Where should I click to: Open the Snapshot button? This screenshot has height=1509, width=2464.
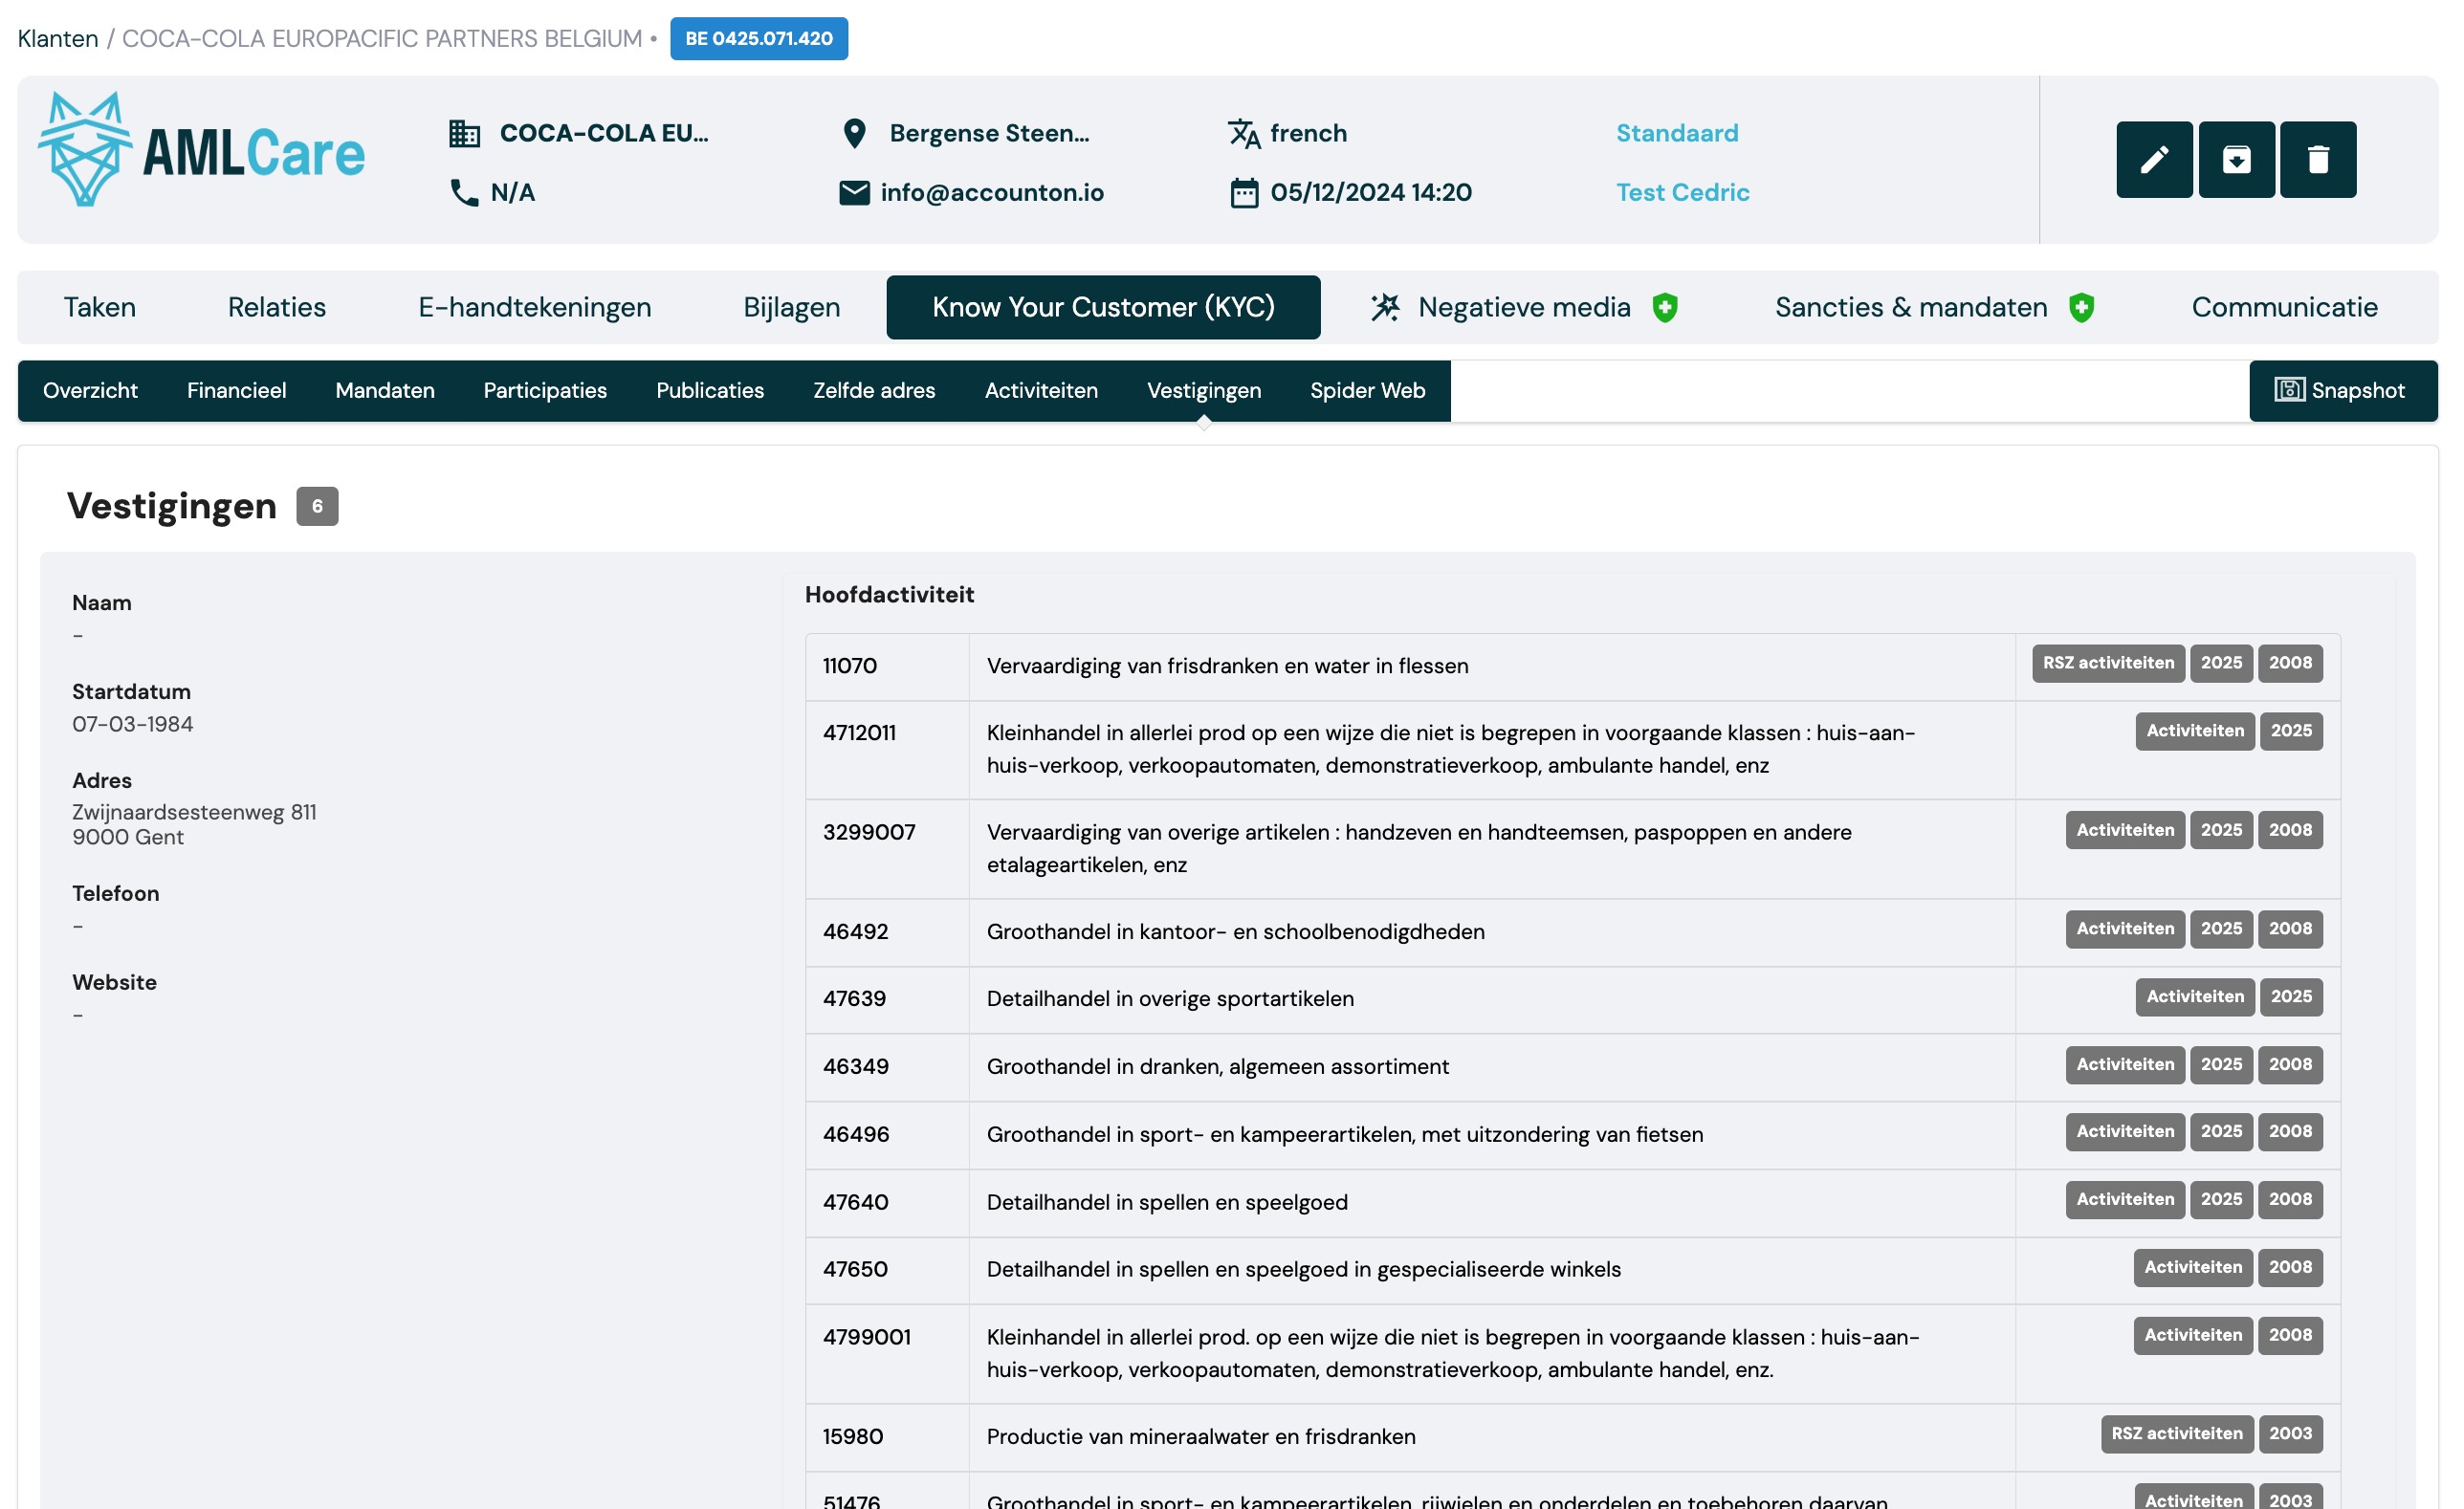(x=2341, y=391)
